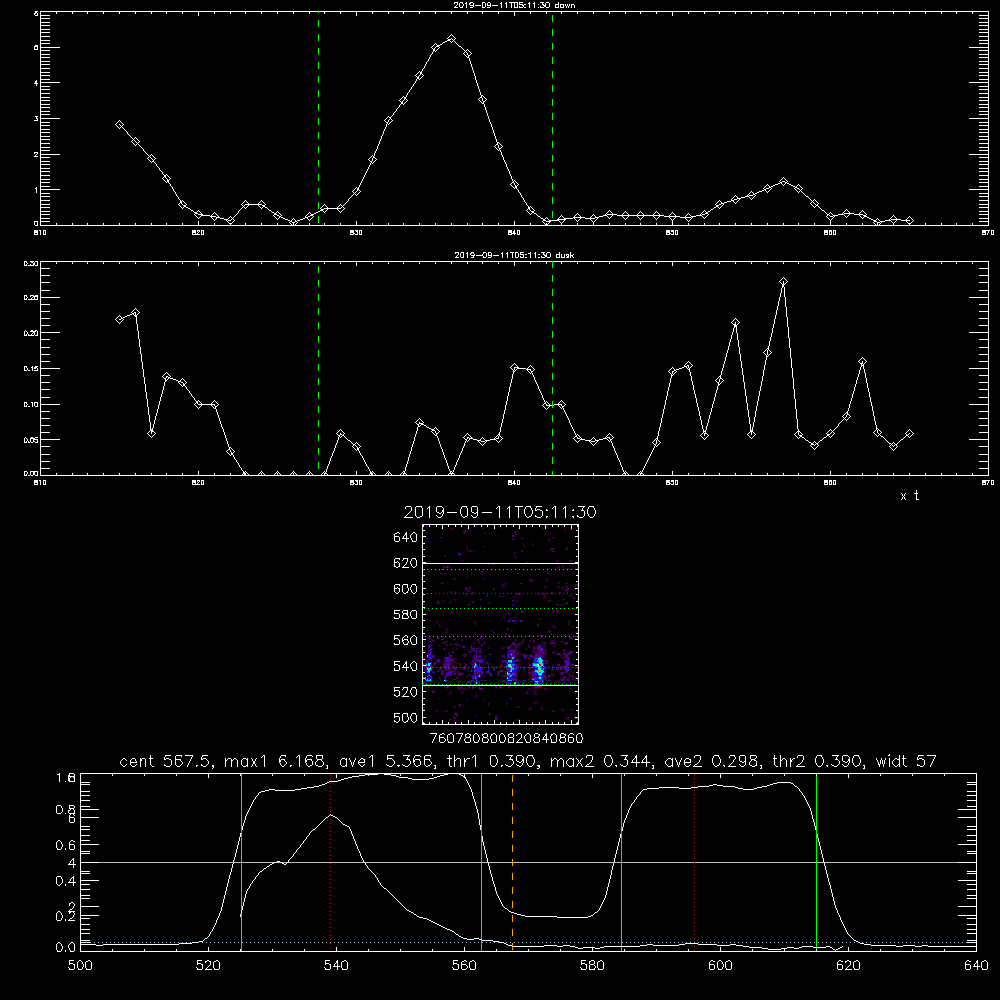Select the 'ave1 5.366' statistic text
This screenshot has width=1000, height=1000.
click(x=388, y=761)
